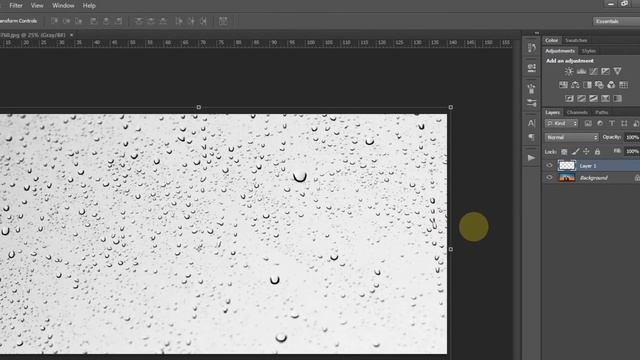Open the Paragraph panel icon in dock
640x360 pixels.
pyautogui.click(x=531, y=137)
